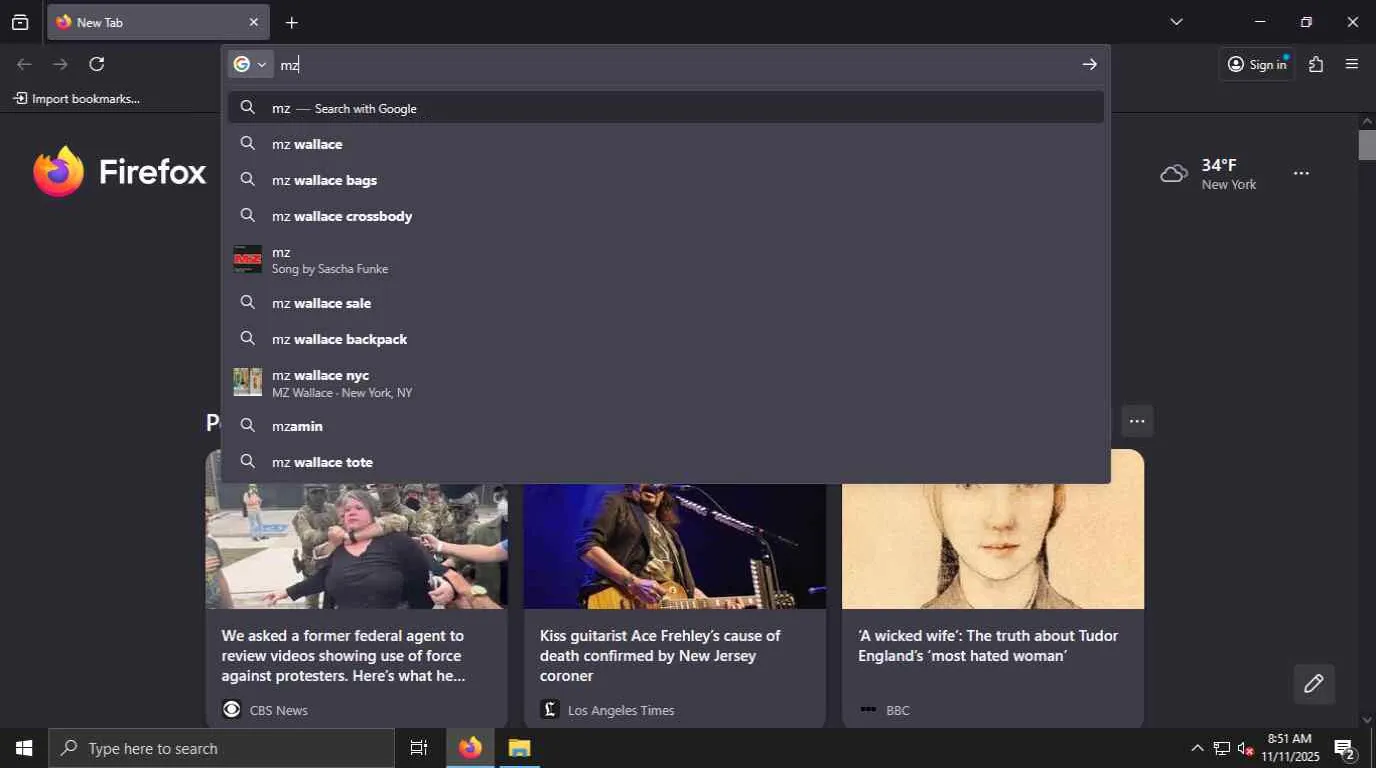Open Task View on the taskbar
The image size is (1376, 768).
[419, 748]
